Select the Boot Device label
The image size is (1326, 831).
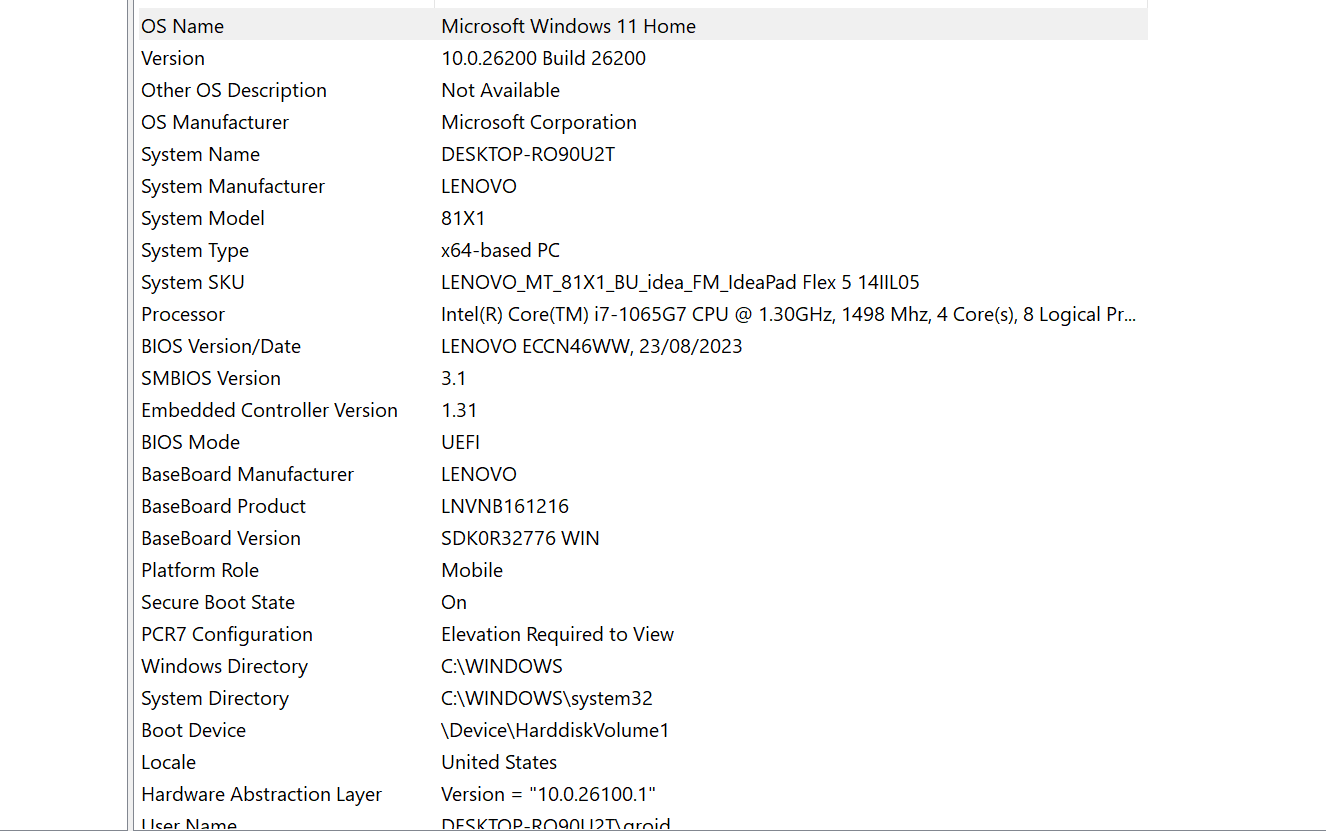(193, 730)
